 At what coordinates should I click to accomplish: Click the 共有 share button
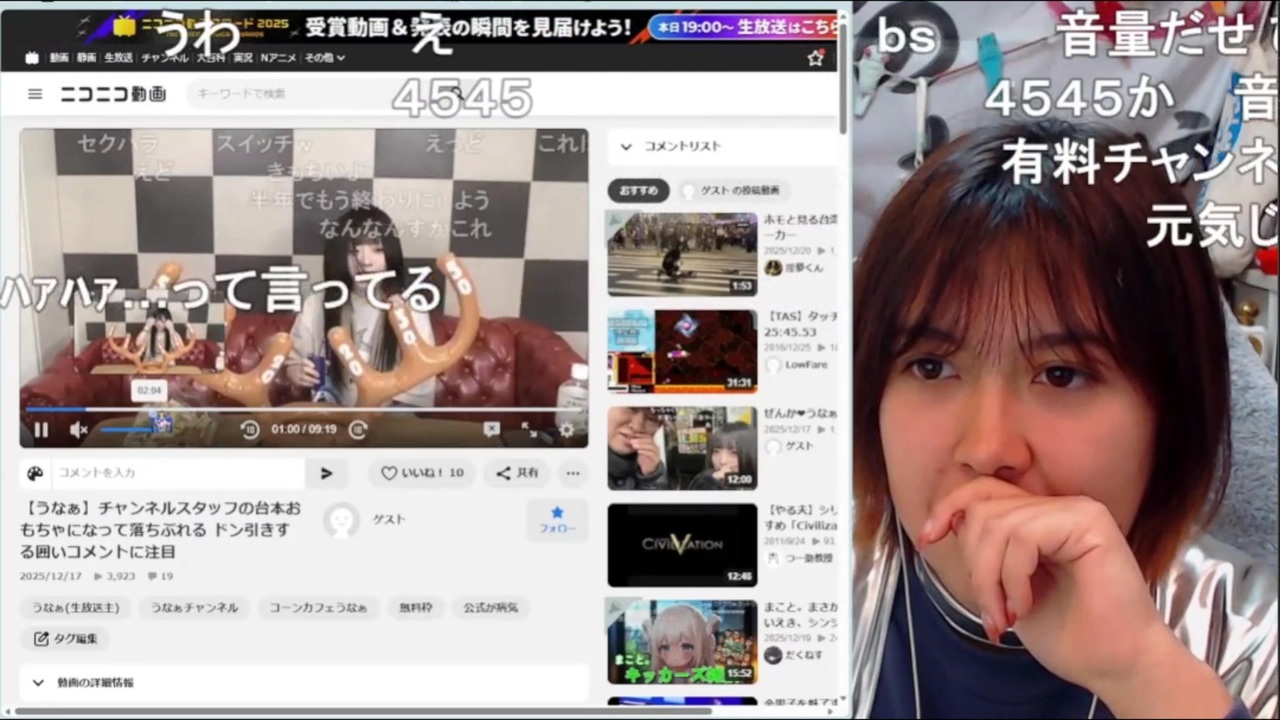[517, 473]
